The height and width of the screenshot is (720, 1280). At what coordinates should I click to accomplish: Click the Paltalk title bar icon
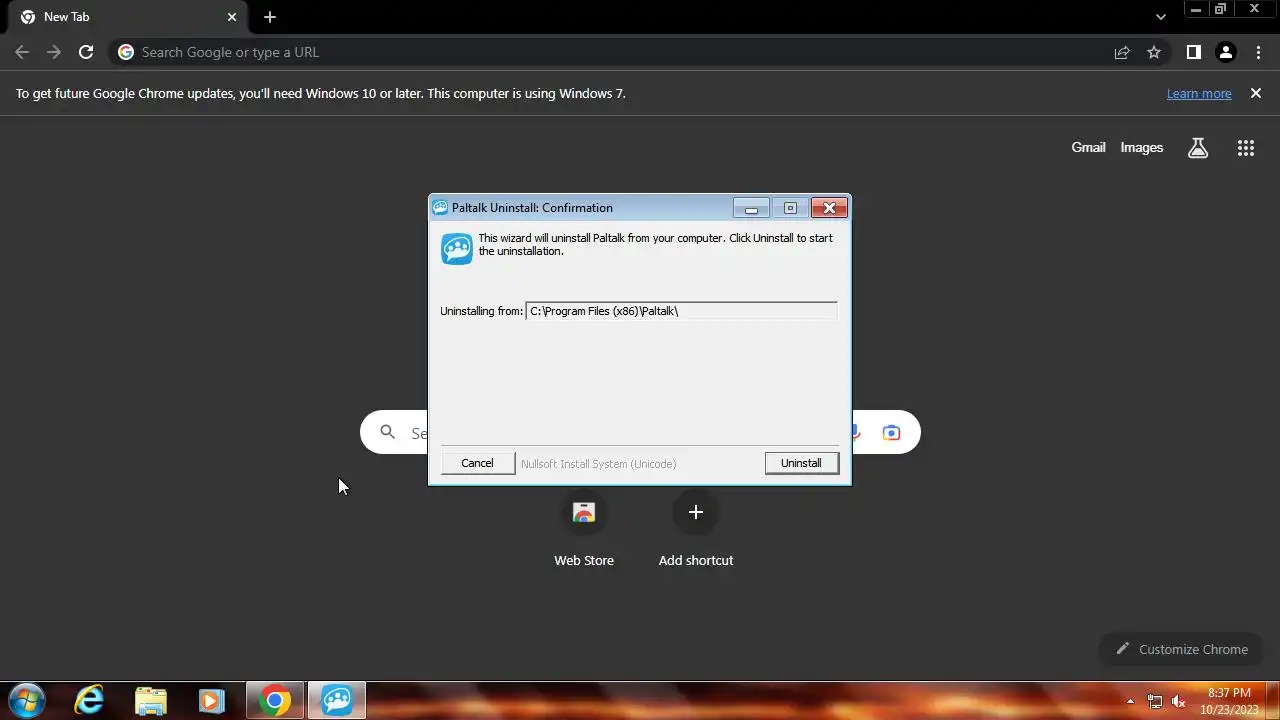[x=440, y=208]
